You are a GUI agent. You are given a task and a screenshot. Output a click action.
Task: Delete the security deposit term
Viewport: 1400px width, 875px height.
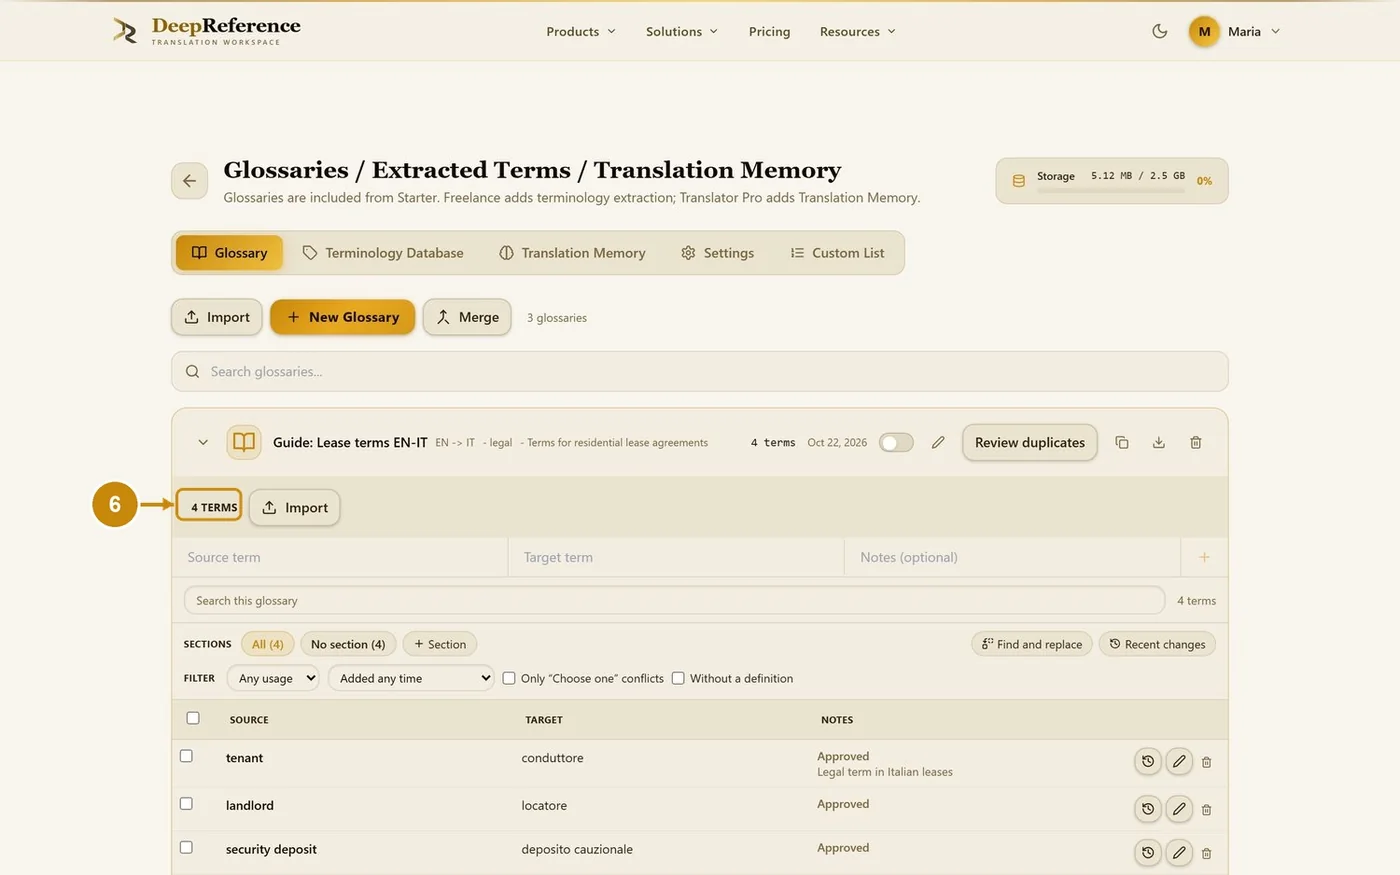coord(1206,853)
